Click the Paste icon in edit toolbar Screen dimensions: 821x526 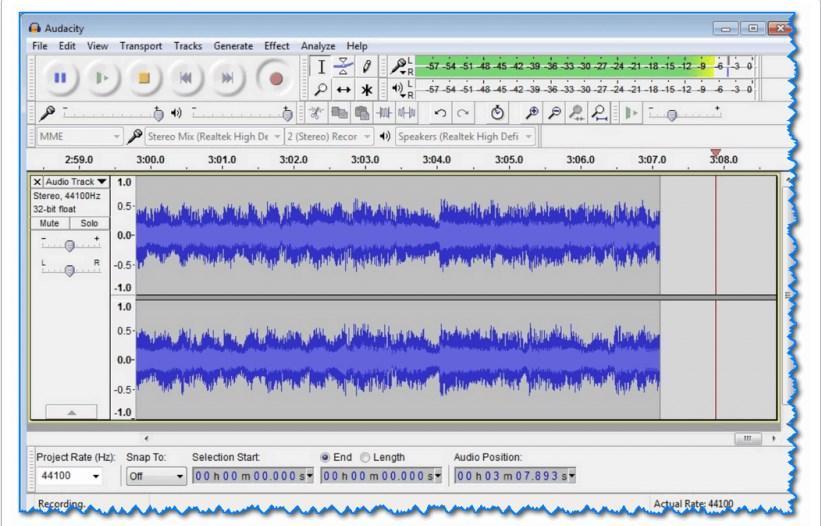(361, 113)
